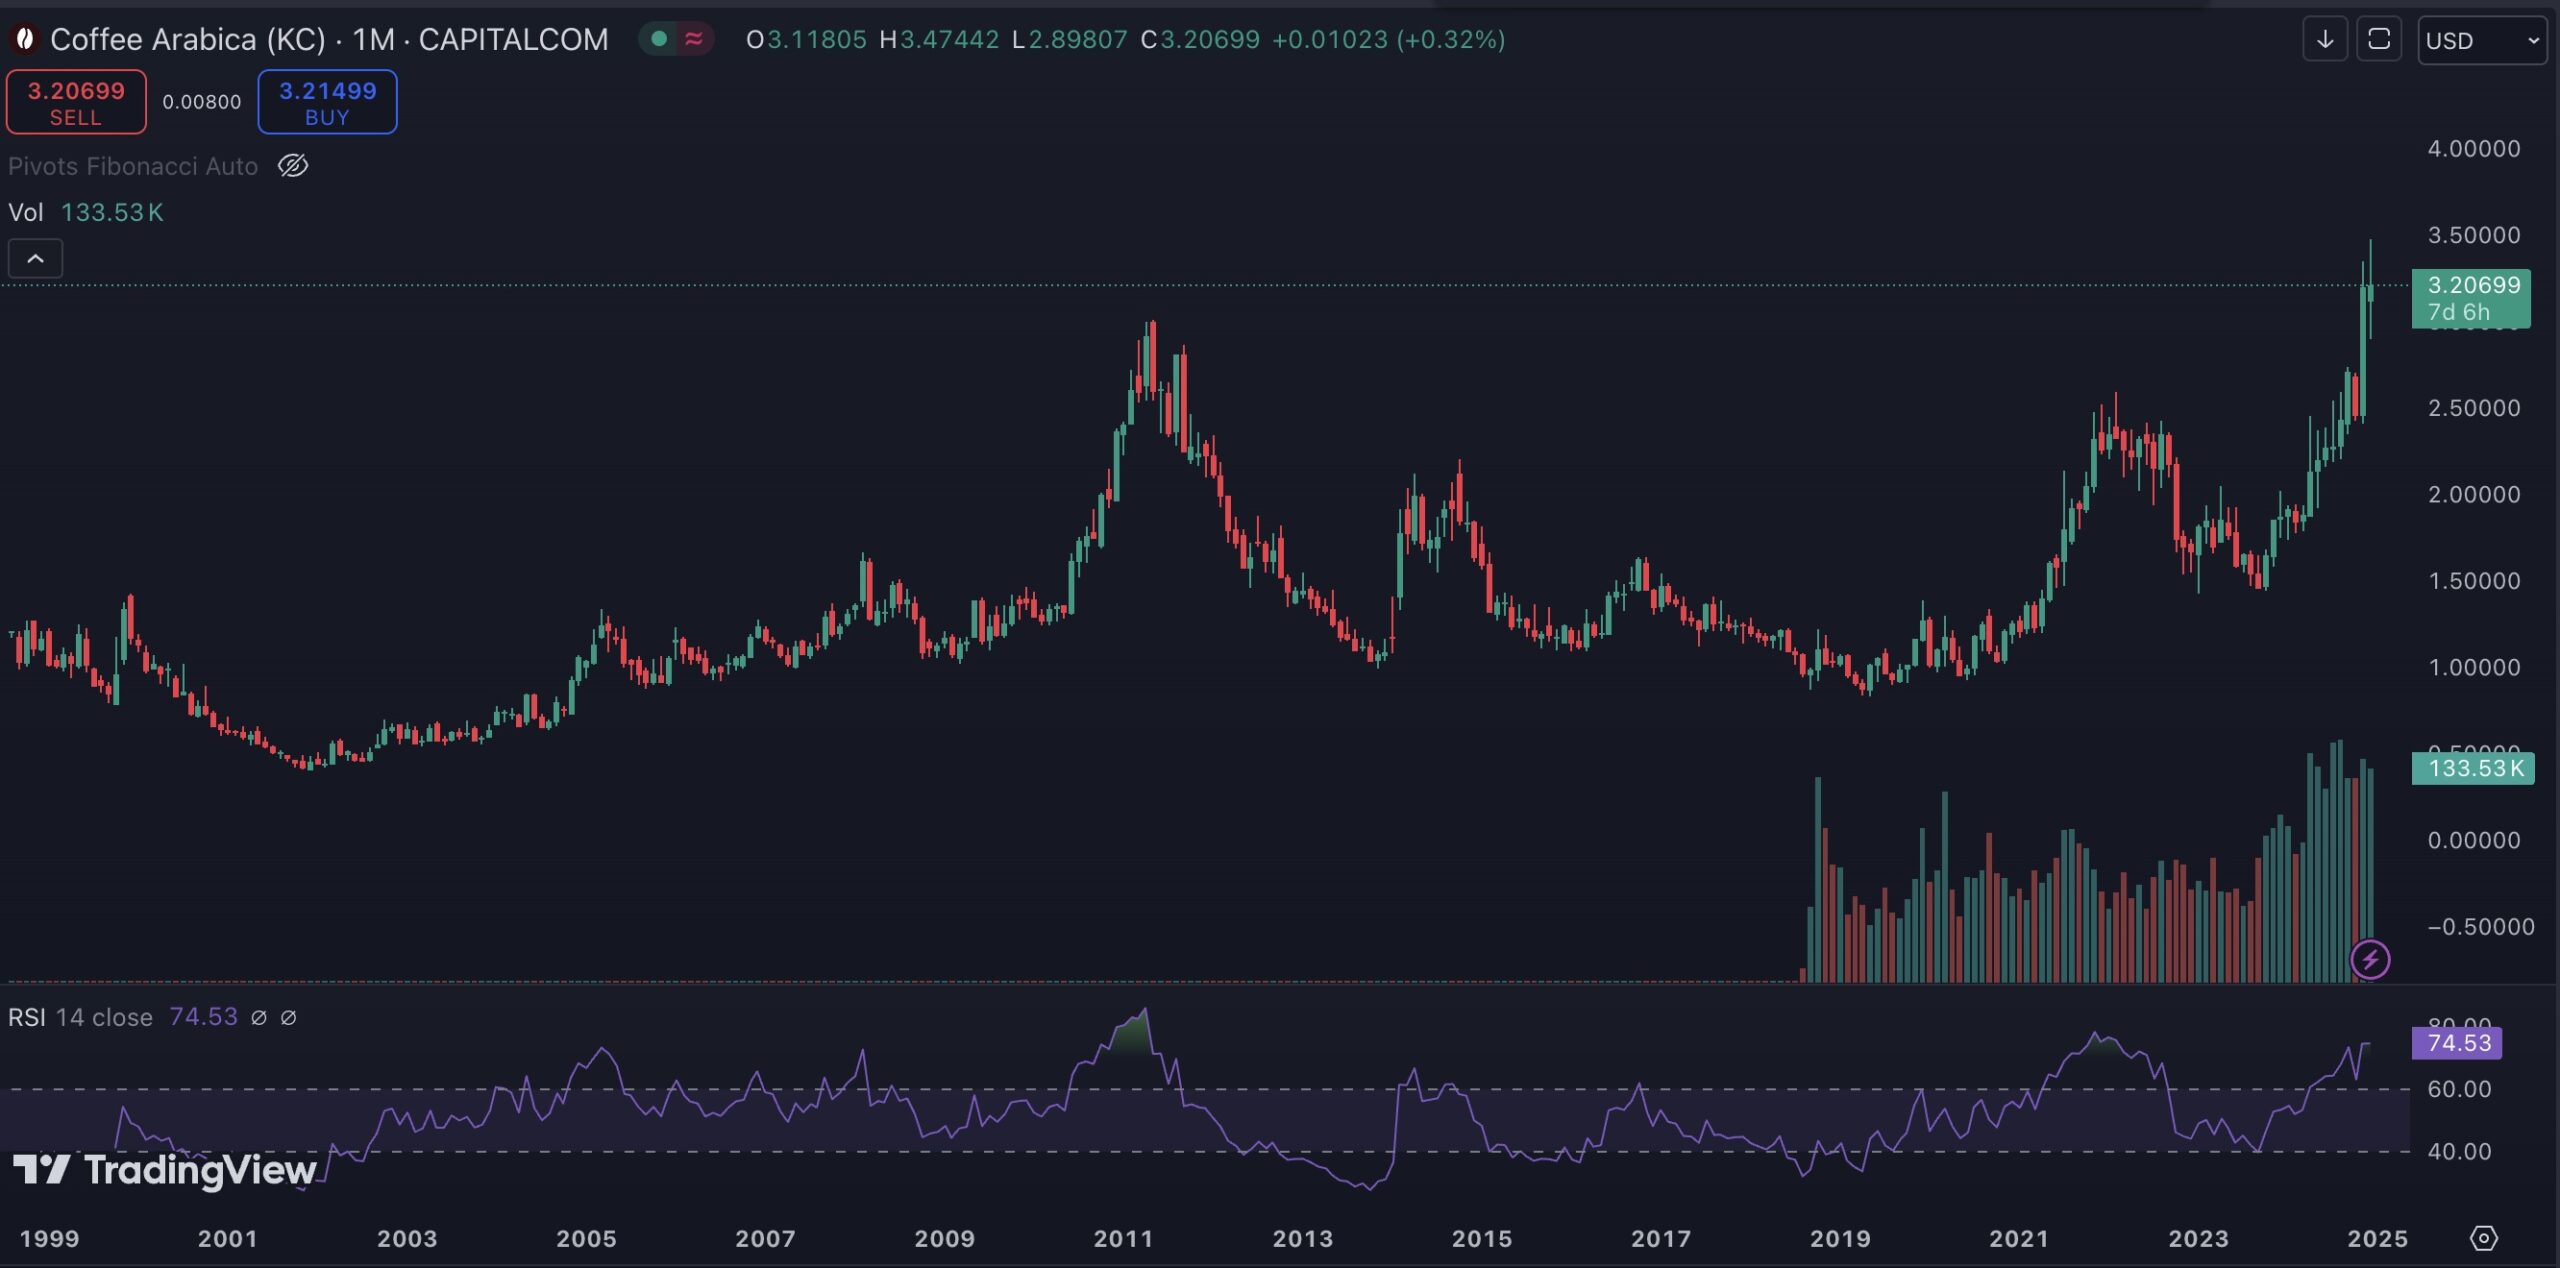
Task: Click the Coffee Arabica instrument logo icon
Action: point(25,38)
